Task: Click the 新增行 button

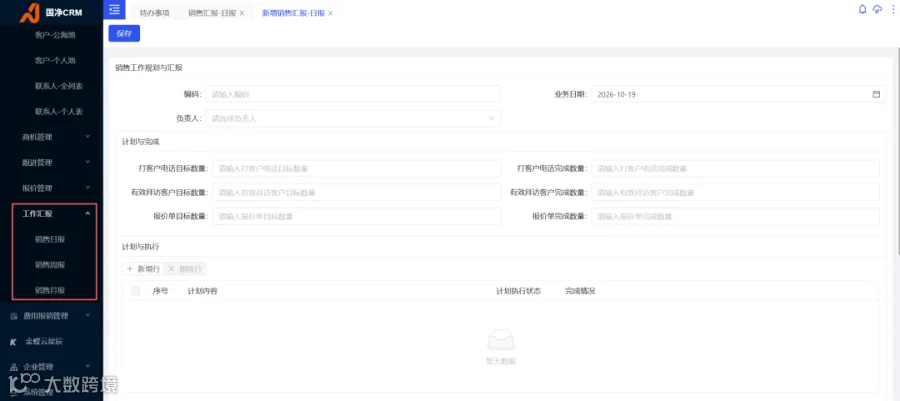Action: 143,268
